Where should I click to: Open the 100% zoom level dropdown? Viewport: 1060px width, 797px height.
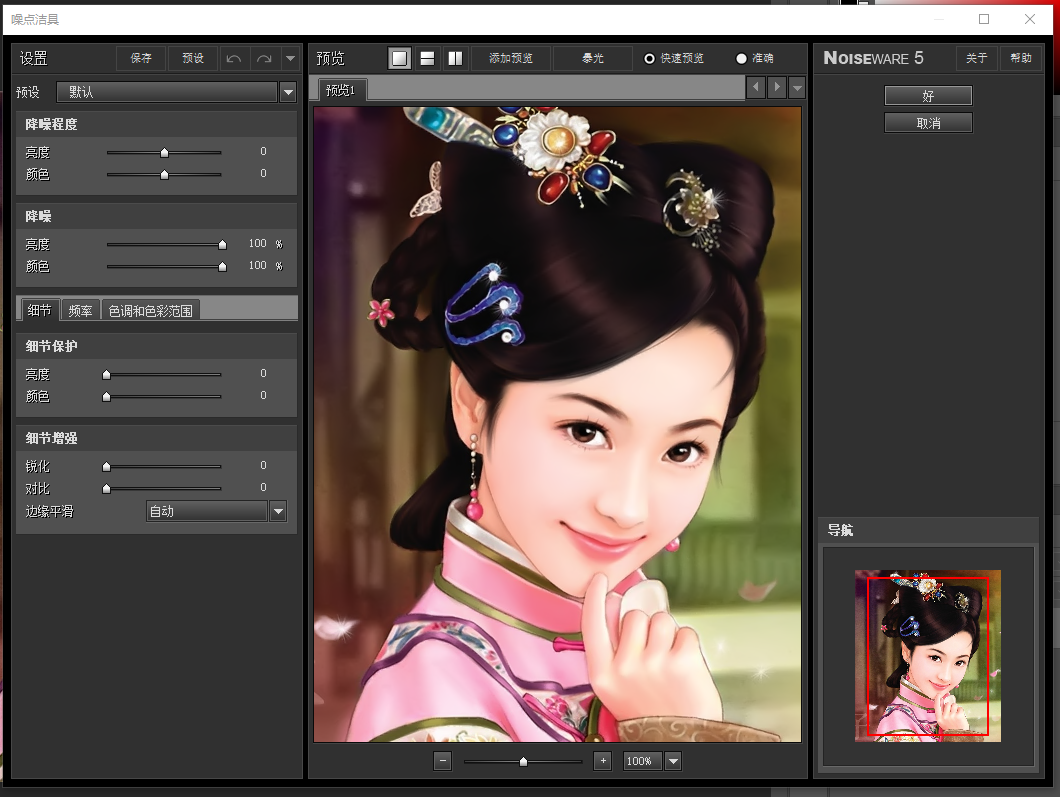(x=673, y=761)
